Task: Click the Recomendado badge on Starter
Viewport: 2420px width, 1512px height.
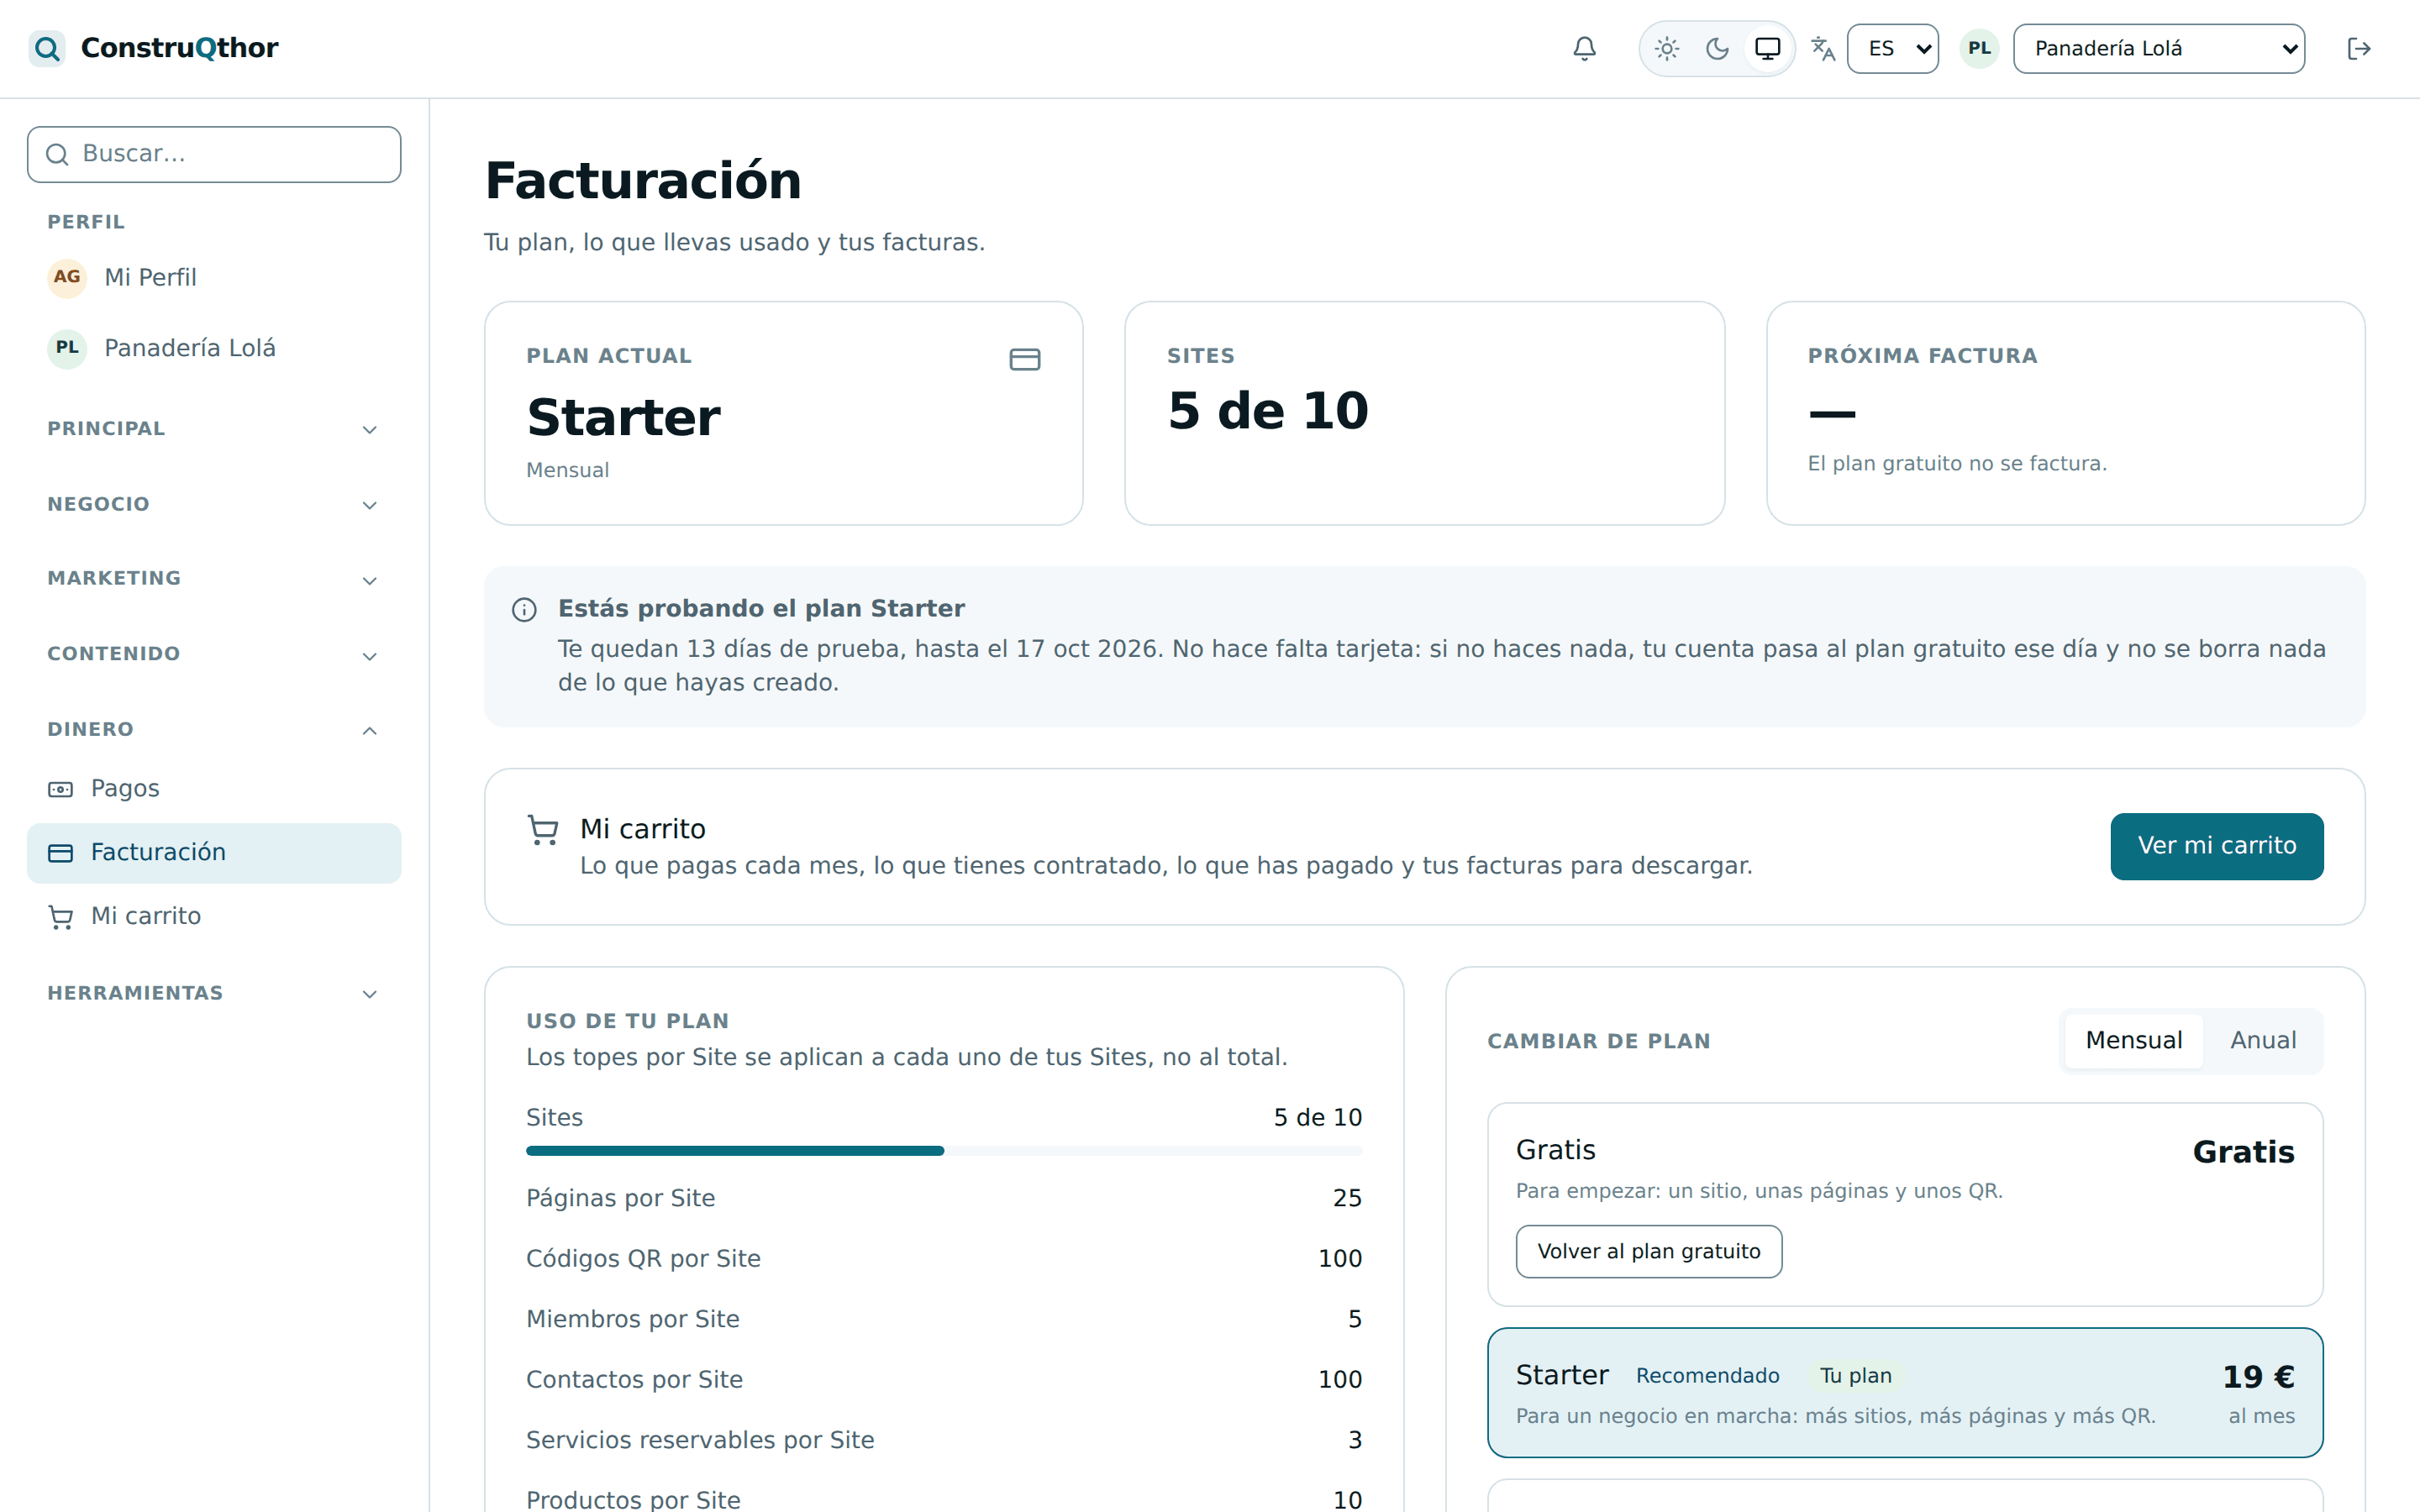Action: [x=1707, y=1376]
